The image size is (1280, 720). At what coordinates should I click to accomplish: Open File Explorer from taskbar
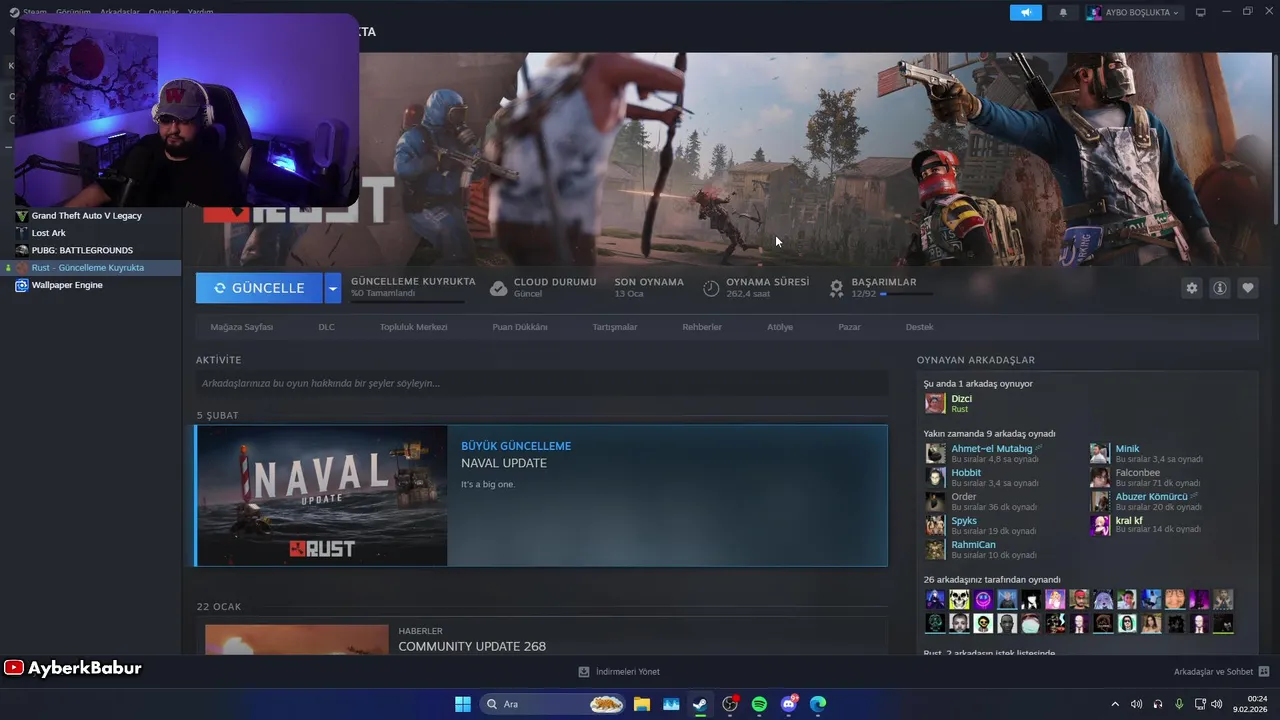pyautogui.click(x=641, y=704)
